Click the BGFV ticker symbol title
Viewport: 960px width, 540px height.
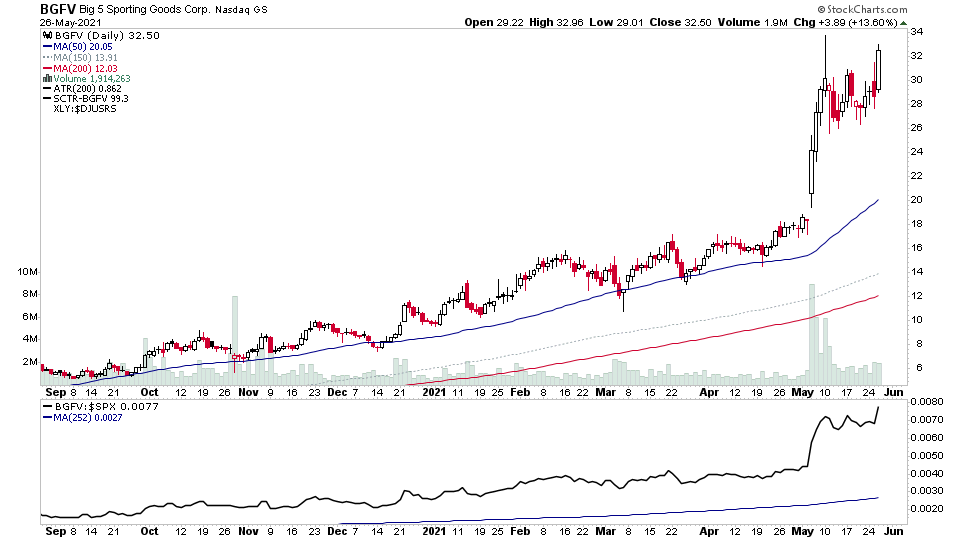pos(58,9)
